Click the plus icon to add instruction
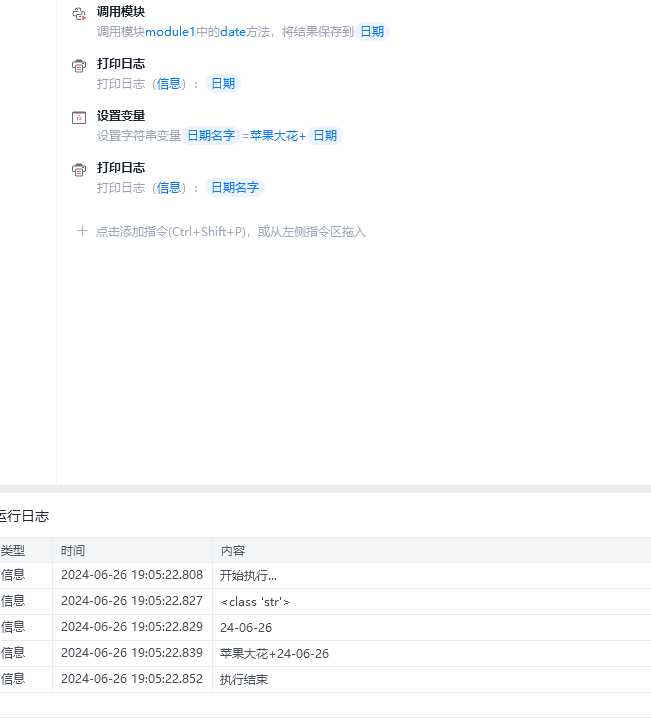This screenshot has height=724, width=651. 82,231
